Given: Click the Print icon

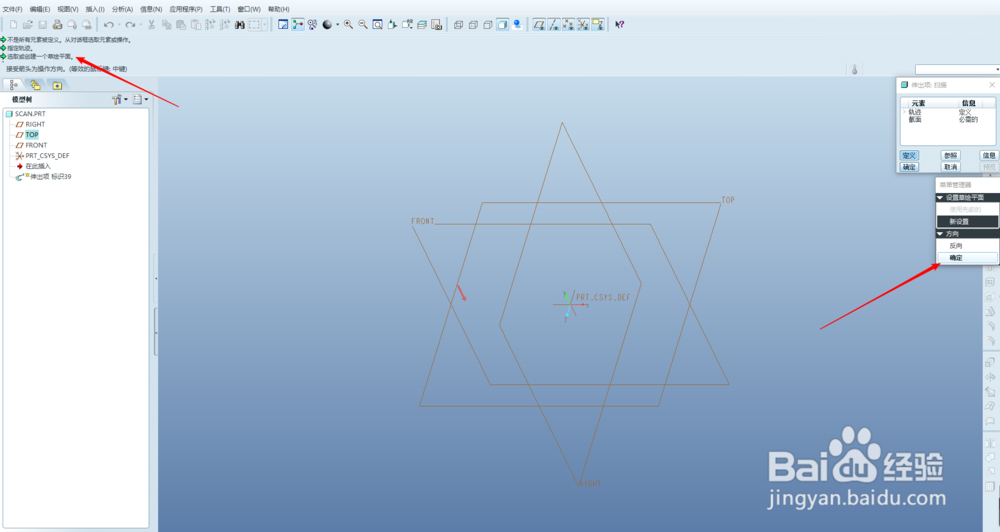Looking at the screenshot, I should coord(57,24).
